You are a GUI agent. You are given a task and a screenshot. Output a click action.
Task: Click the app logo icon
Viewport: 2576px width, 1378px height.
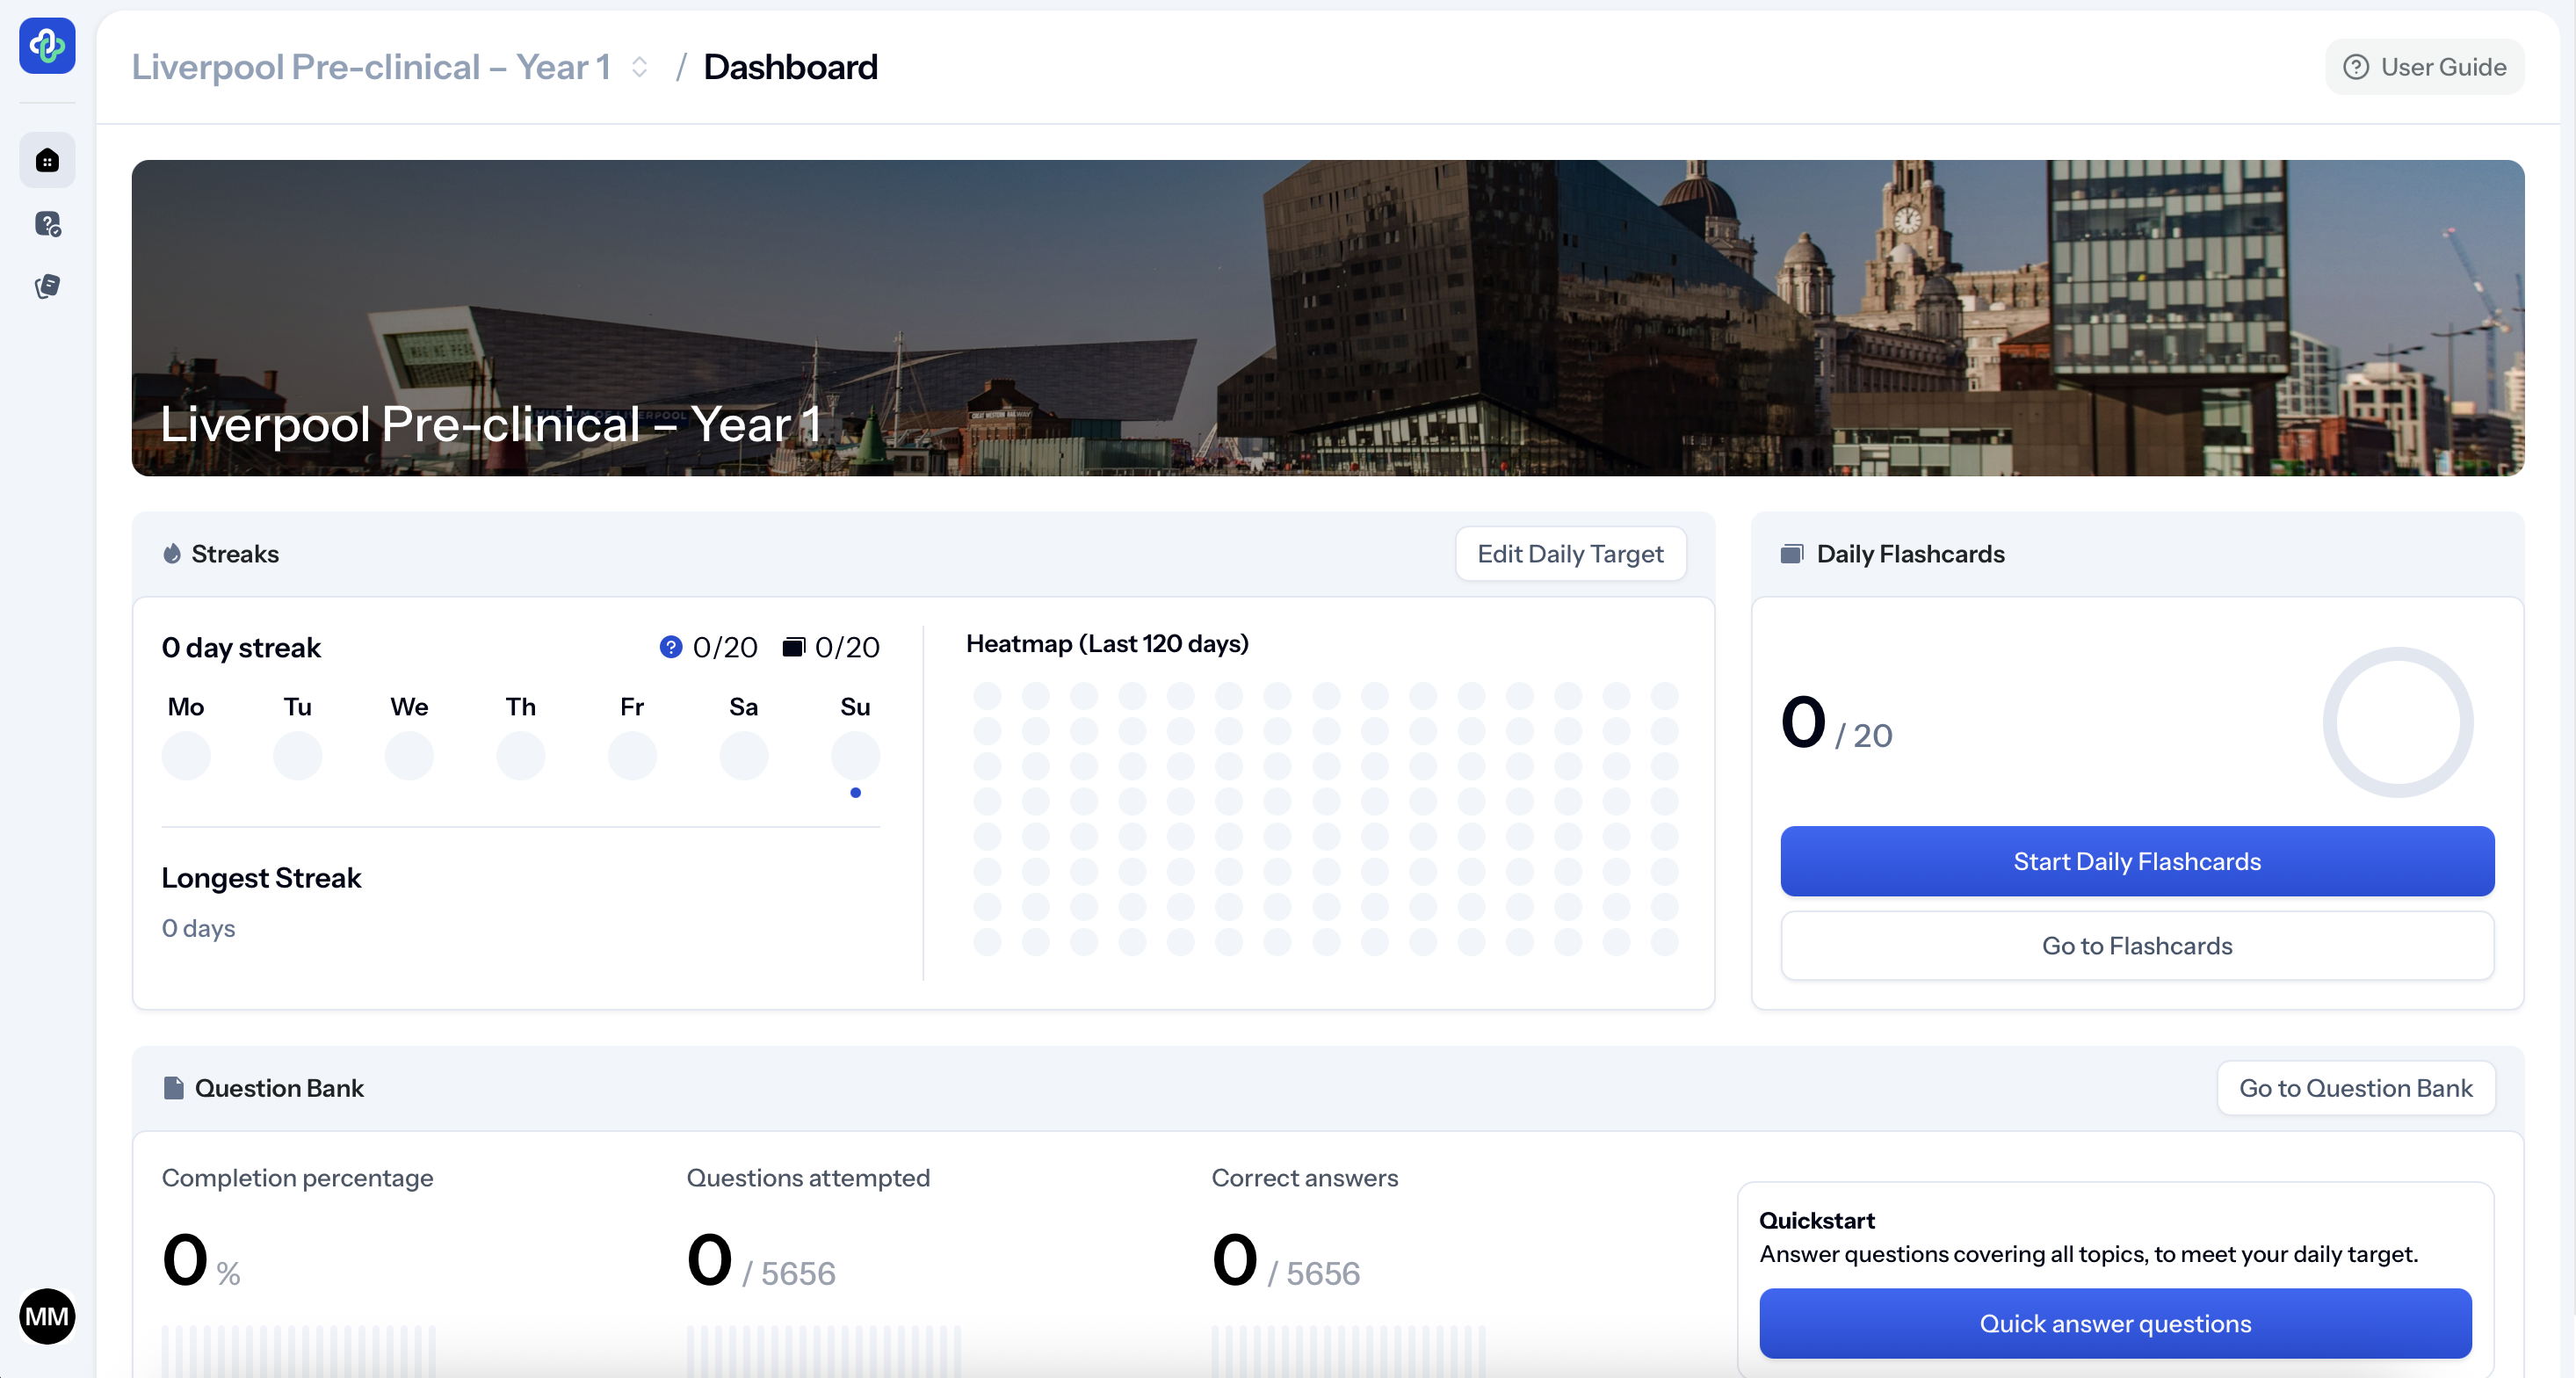click(x=47, y=45)
